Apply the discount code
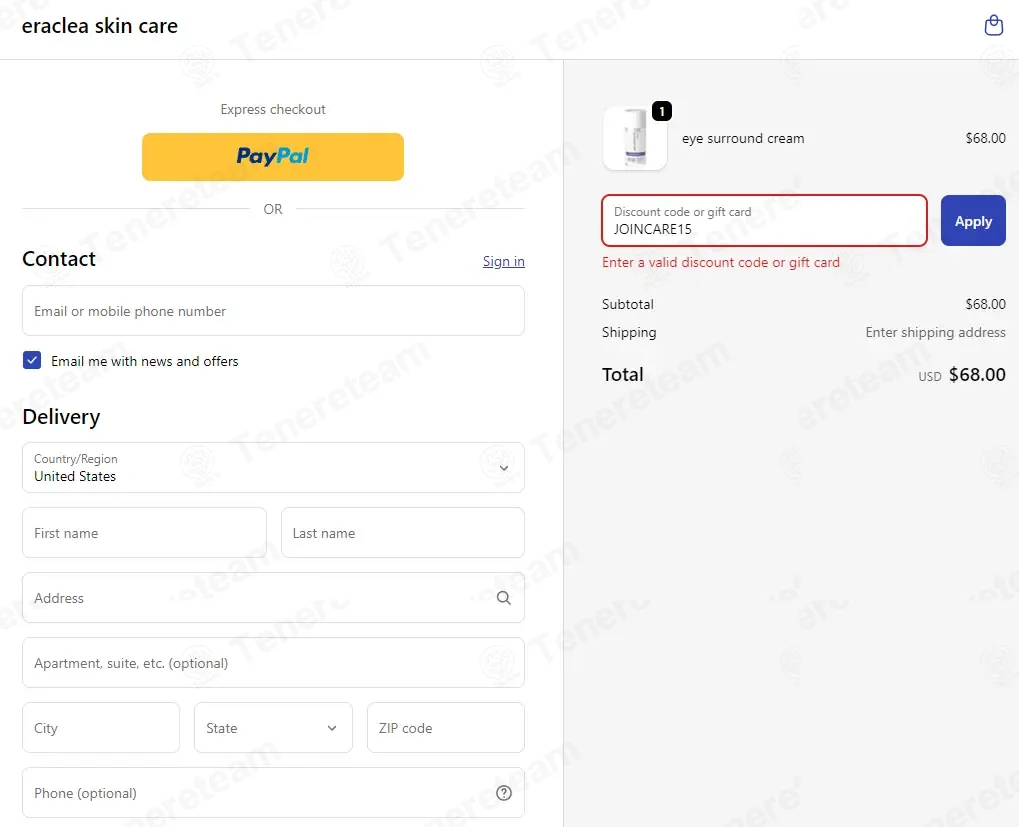Viewport: 1019px width, 827px height. click(x=973, y=221)
